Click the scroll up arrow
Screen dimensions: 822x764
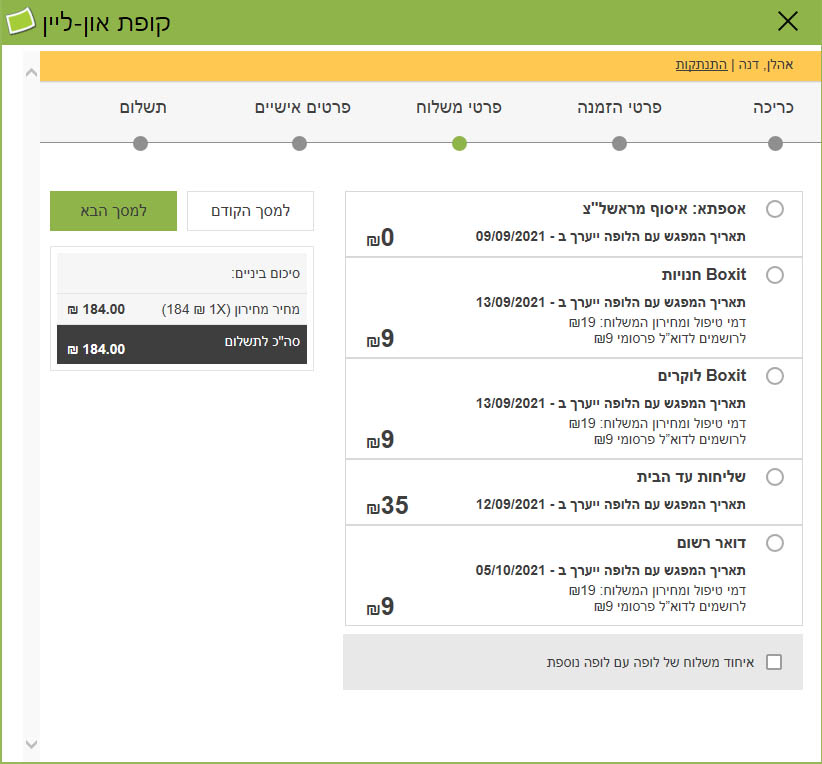click(31, 73)
